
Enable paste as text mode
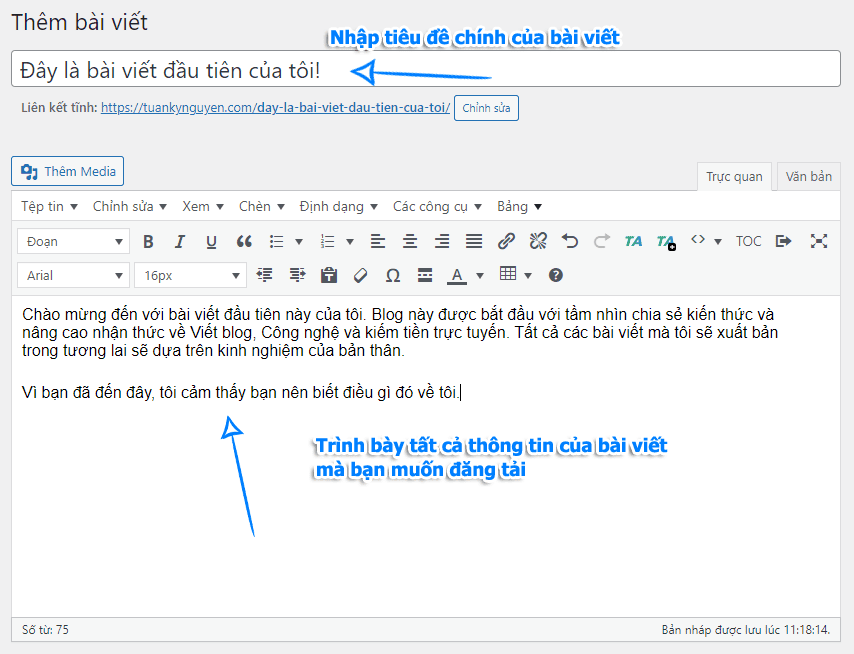tap(327, 274)
